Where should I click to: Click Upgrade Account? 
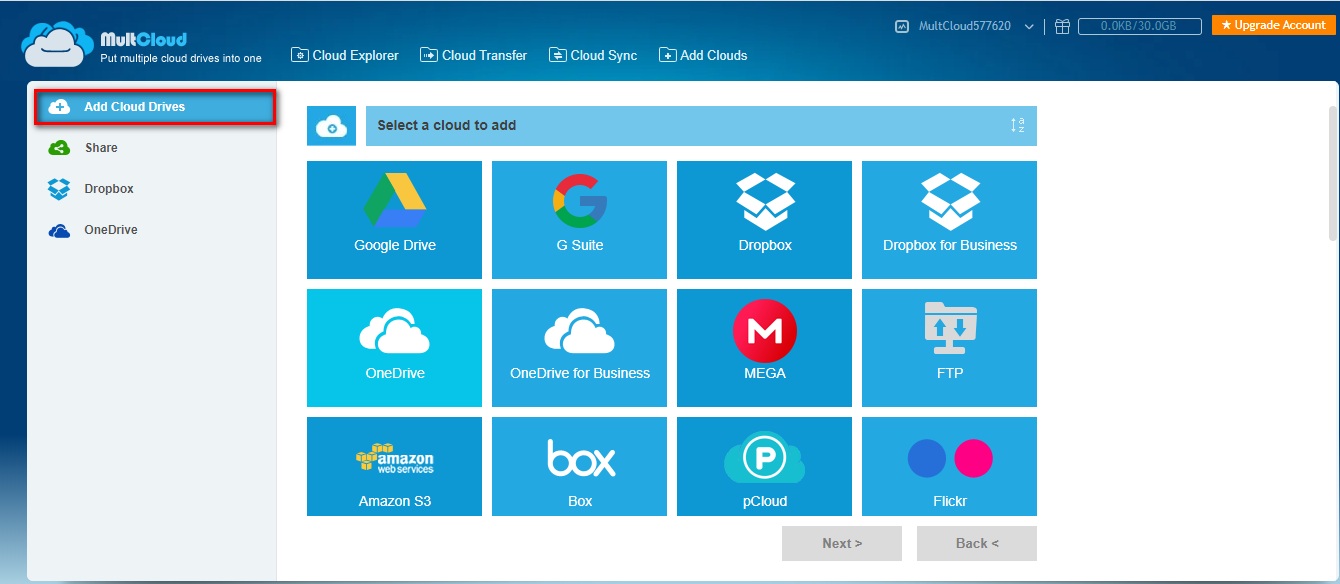[x=1272, y=24]
